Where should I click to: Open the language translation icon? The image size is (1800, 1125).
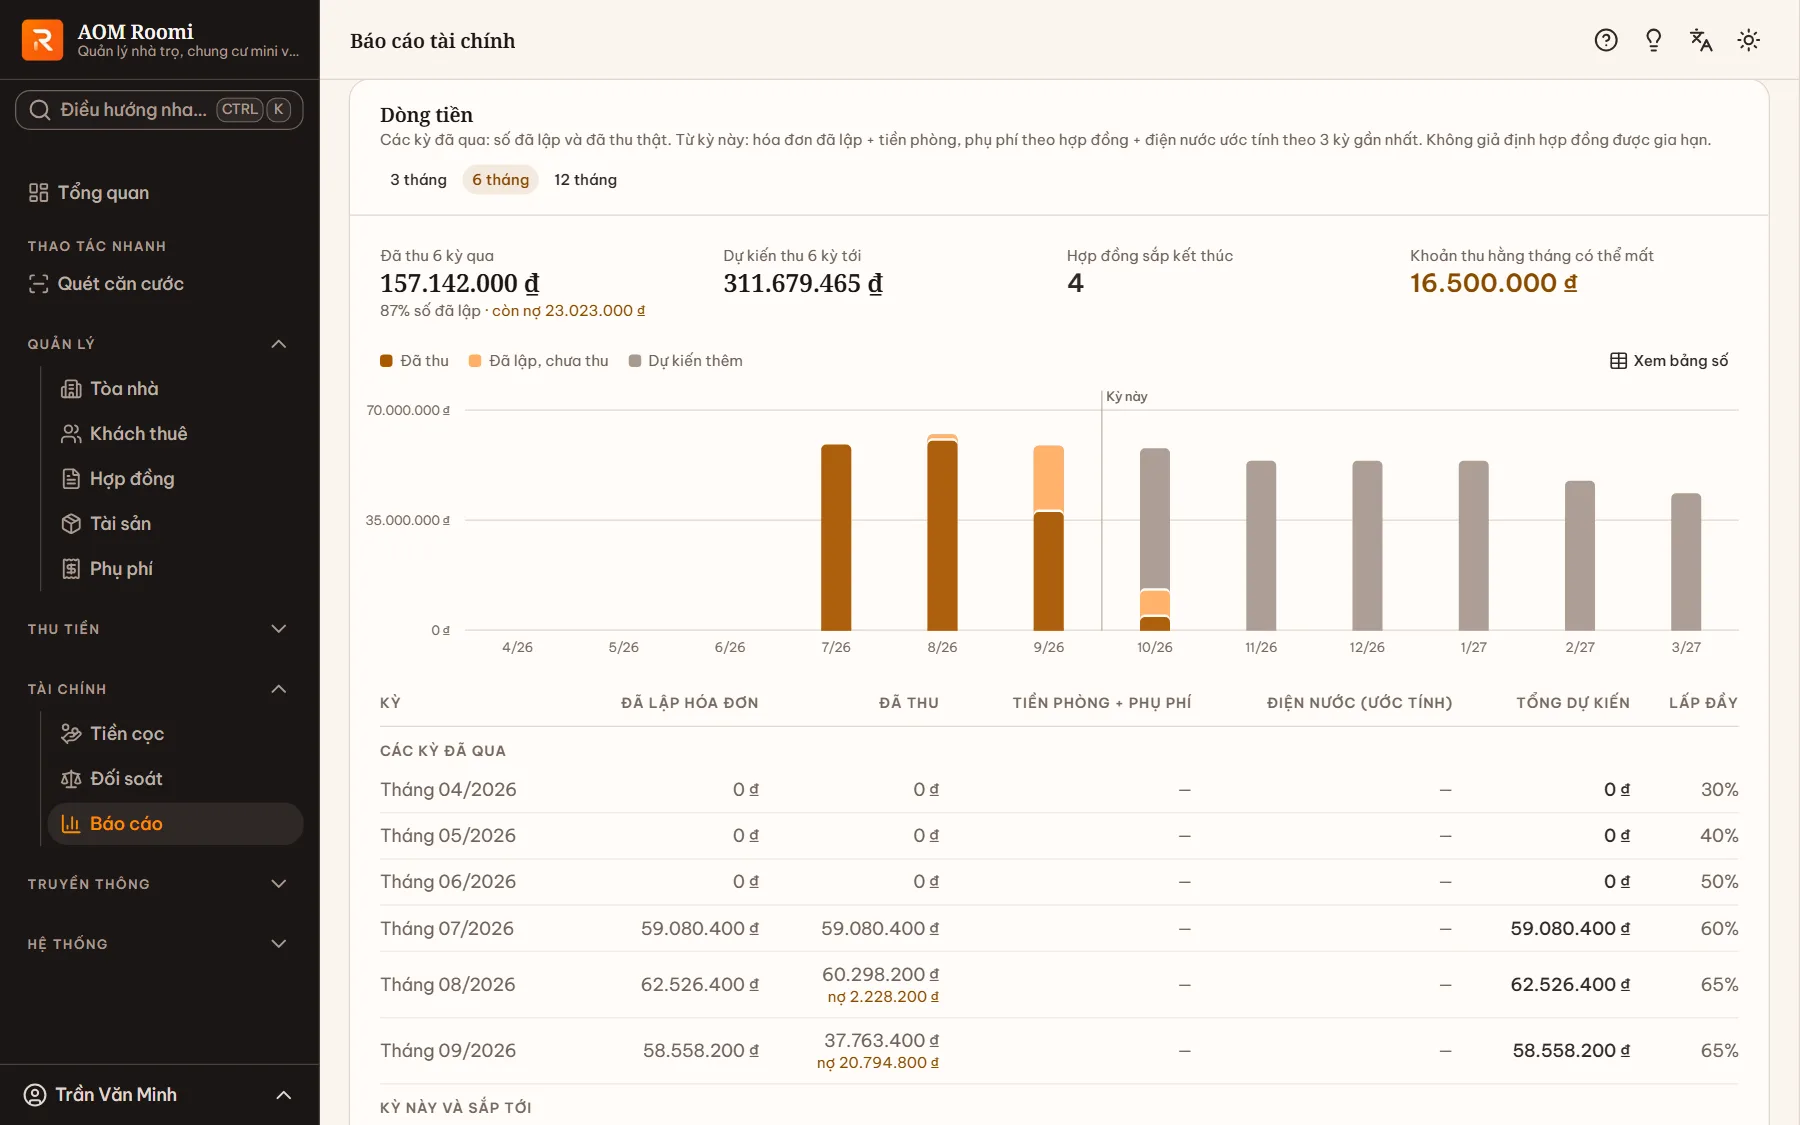tap(1701, 40)
